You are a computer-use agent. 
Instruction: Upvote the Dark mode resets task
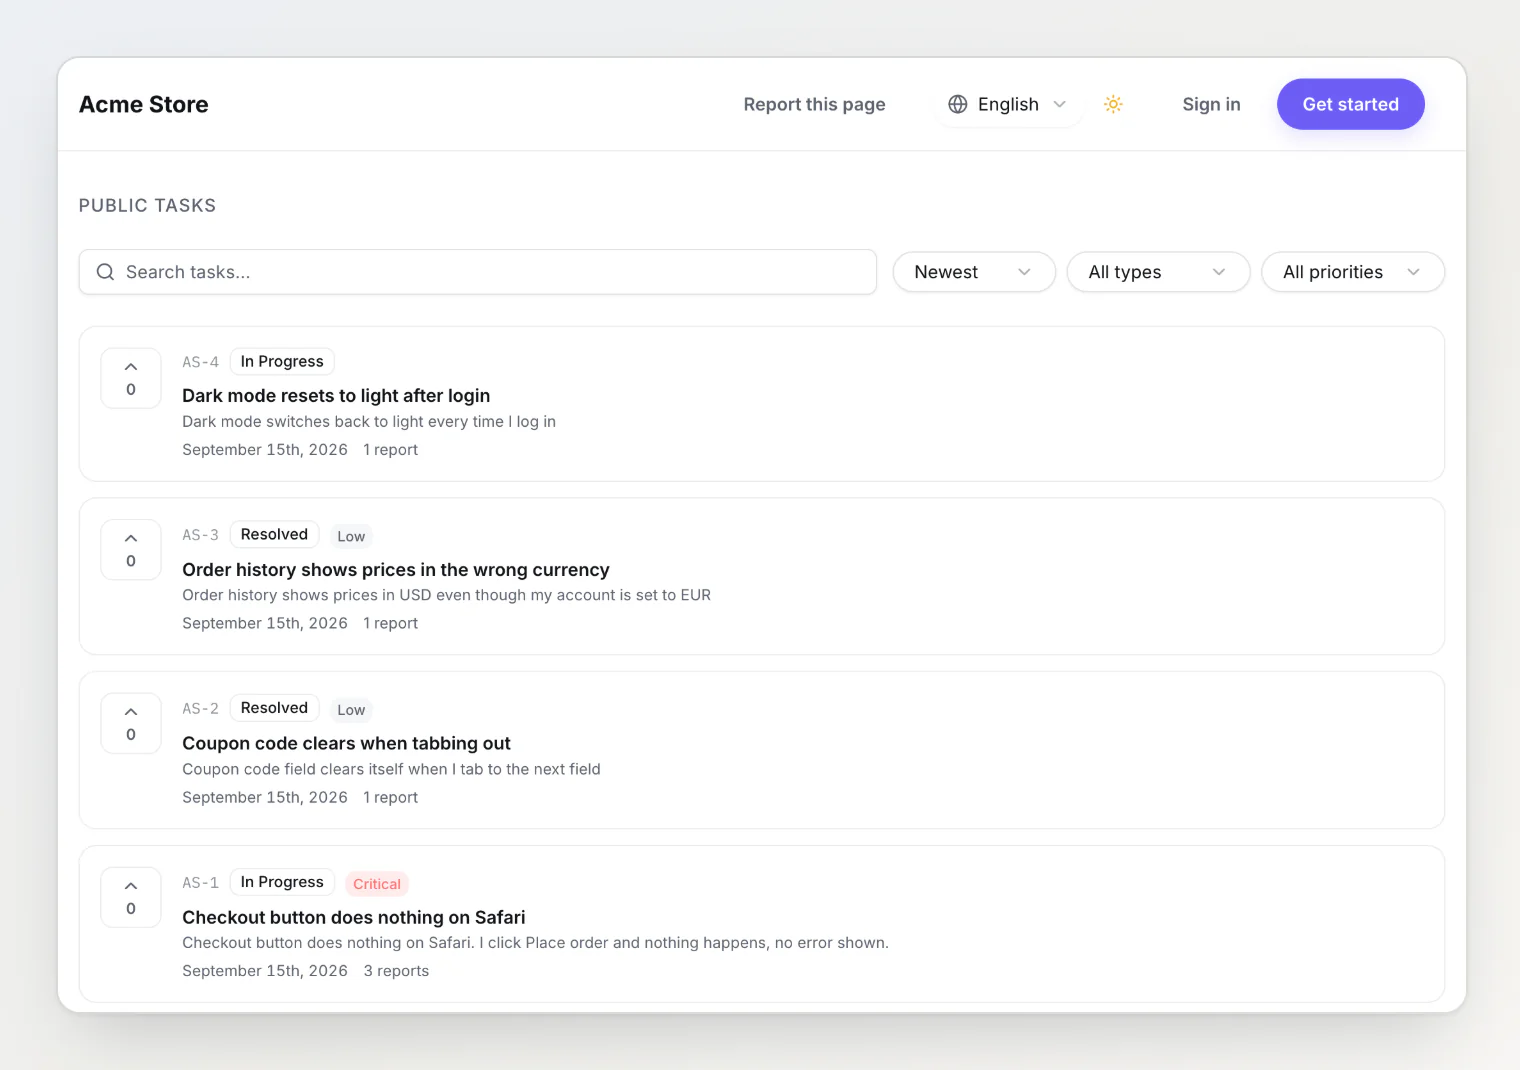point(131,378)
